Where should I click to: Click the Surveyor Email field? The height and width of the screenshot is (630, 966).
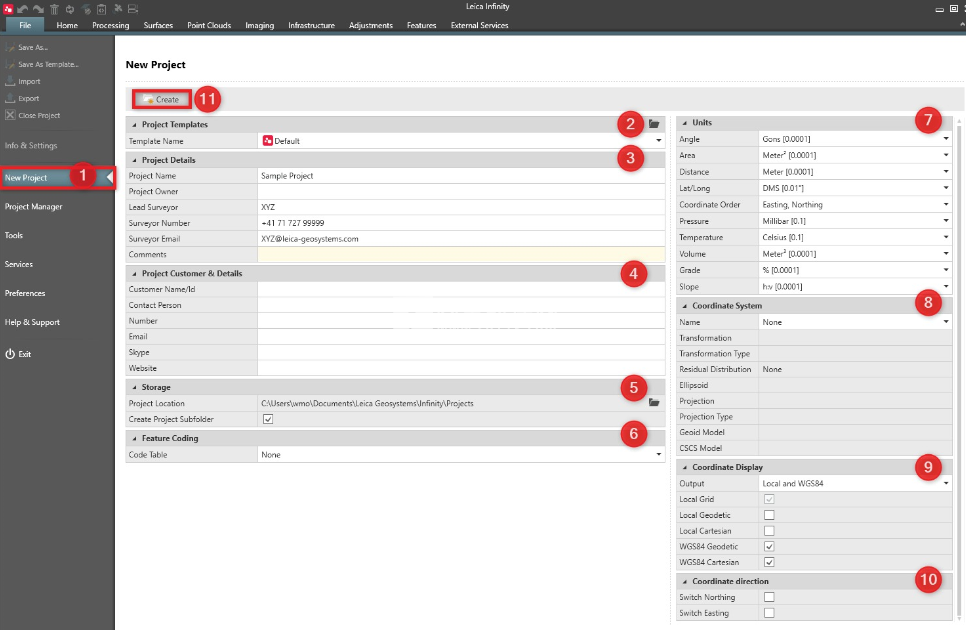[x=461, y=238]
